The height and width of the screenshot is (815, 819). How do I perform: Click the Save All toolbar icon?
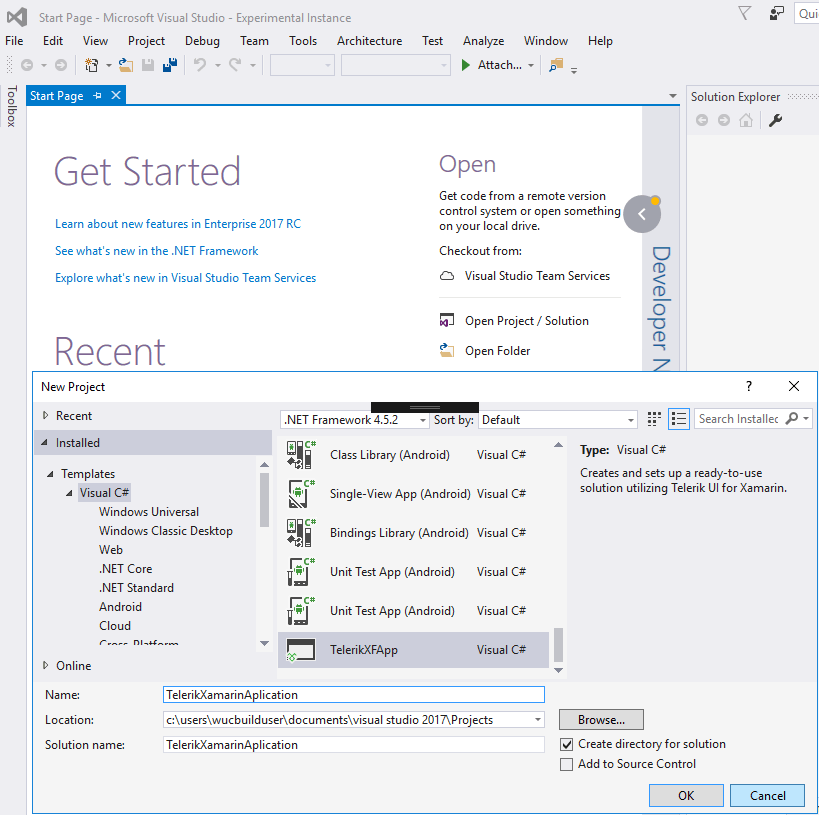tap(170, 65)
